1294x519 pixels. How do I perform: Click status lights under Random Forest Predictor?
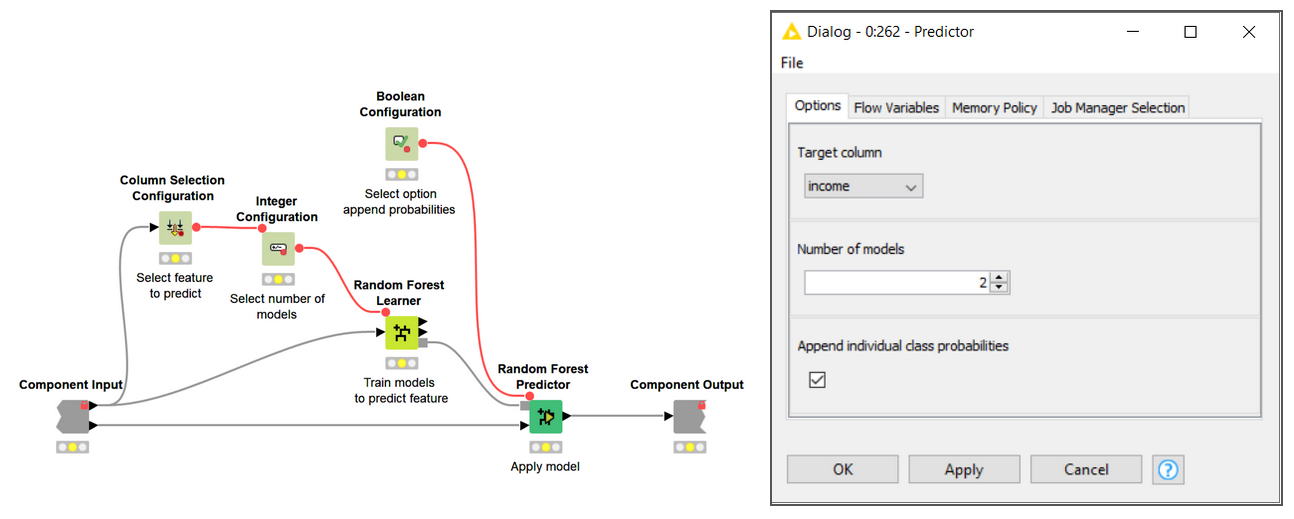546,447
